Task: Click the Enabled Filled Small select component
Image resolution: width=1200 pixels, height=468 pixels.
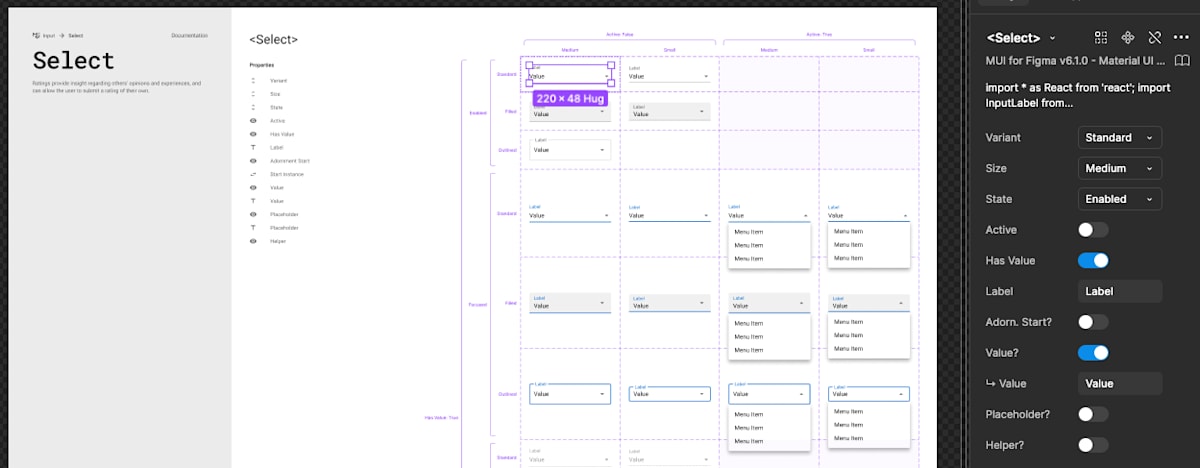Action: 669,112
